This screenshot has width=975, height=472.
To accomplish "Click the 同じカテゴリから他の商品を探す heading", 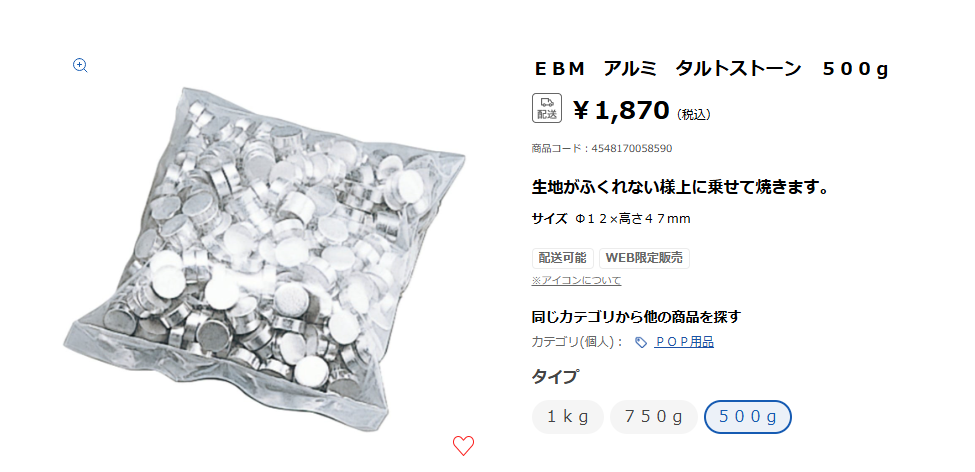I will pos(636,317).
